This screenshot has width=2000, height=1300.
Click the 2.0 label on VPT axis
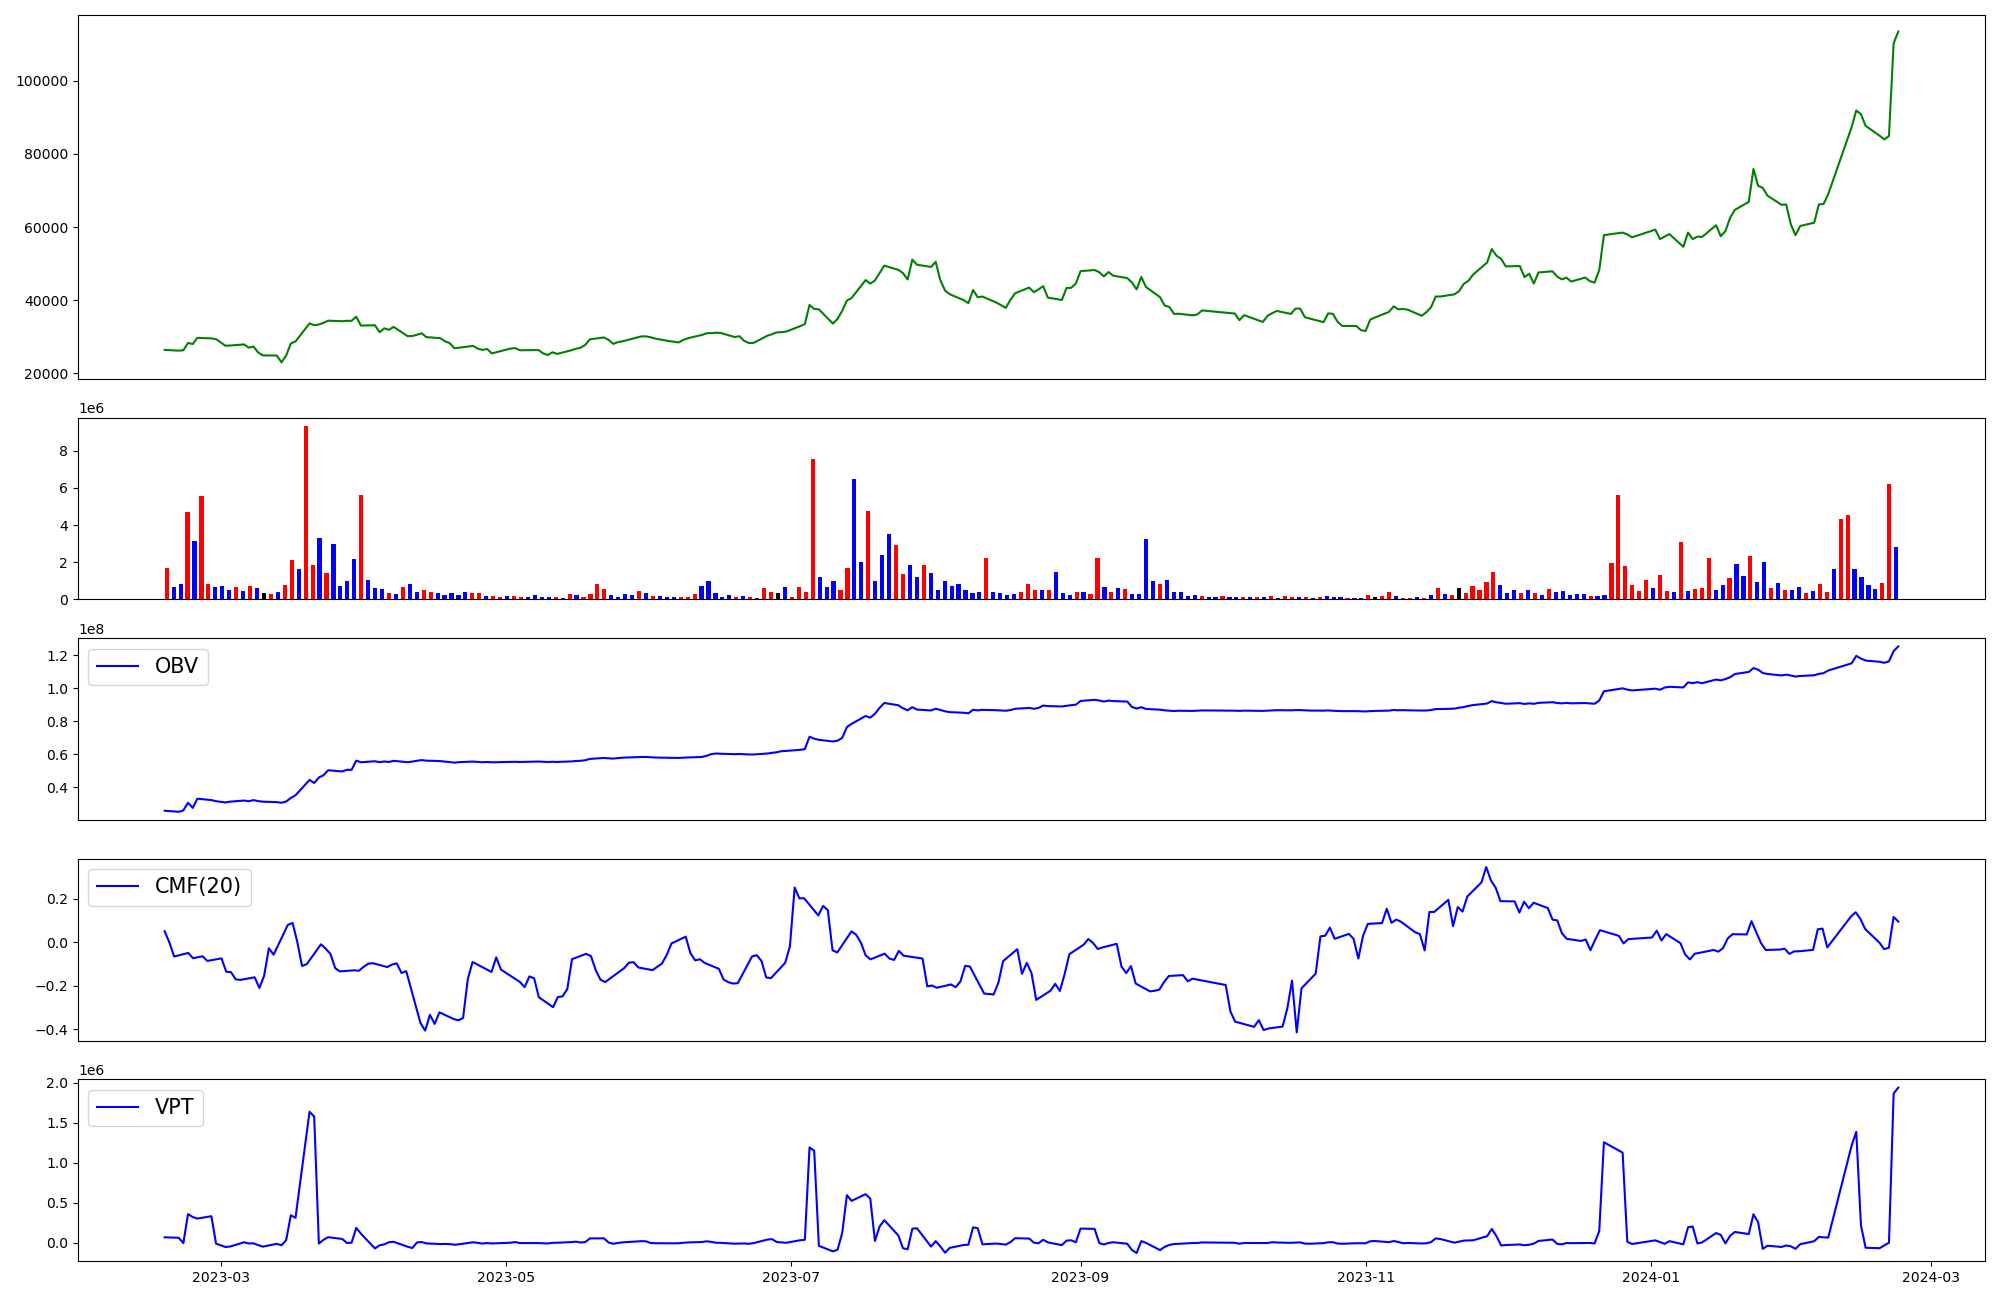(57, 1084)
